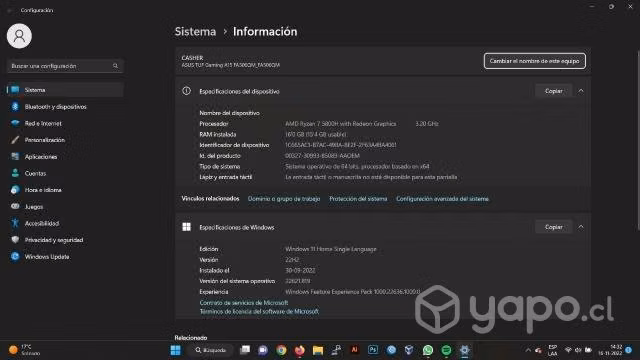
Task: Open the notification badge icon
Action: 629,350
